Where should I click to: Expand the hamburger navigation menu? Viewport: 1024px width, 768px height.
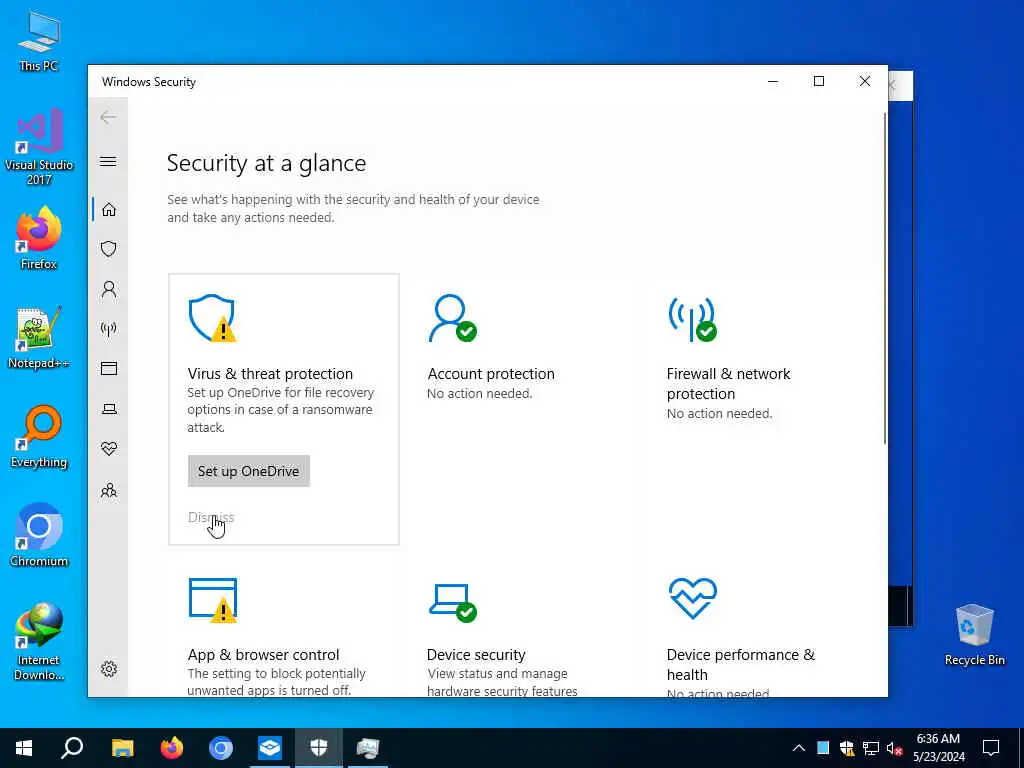point(108,161)
